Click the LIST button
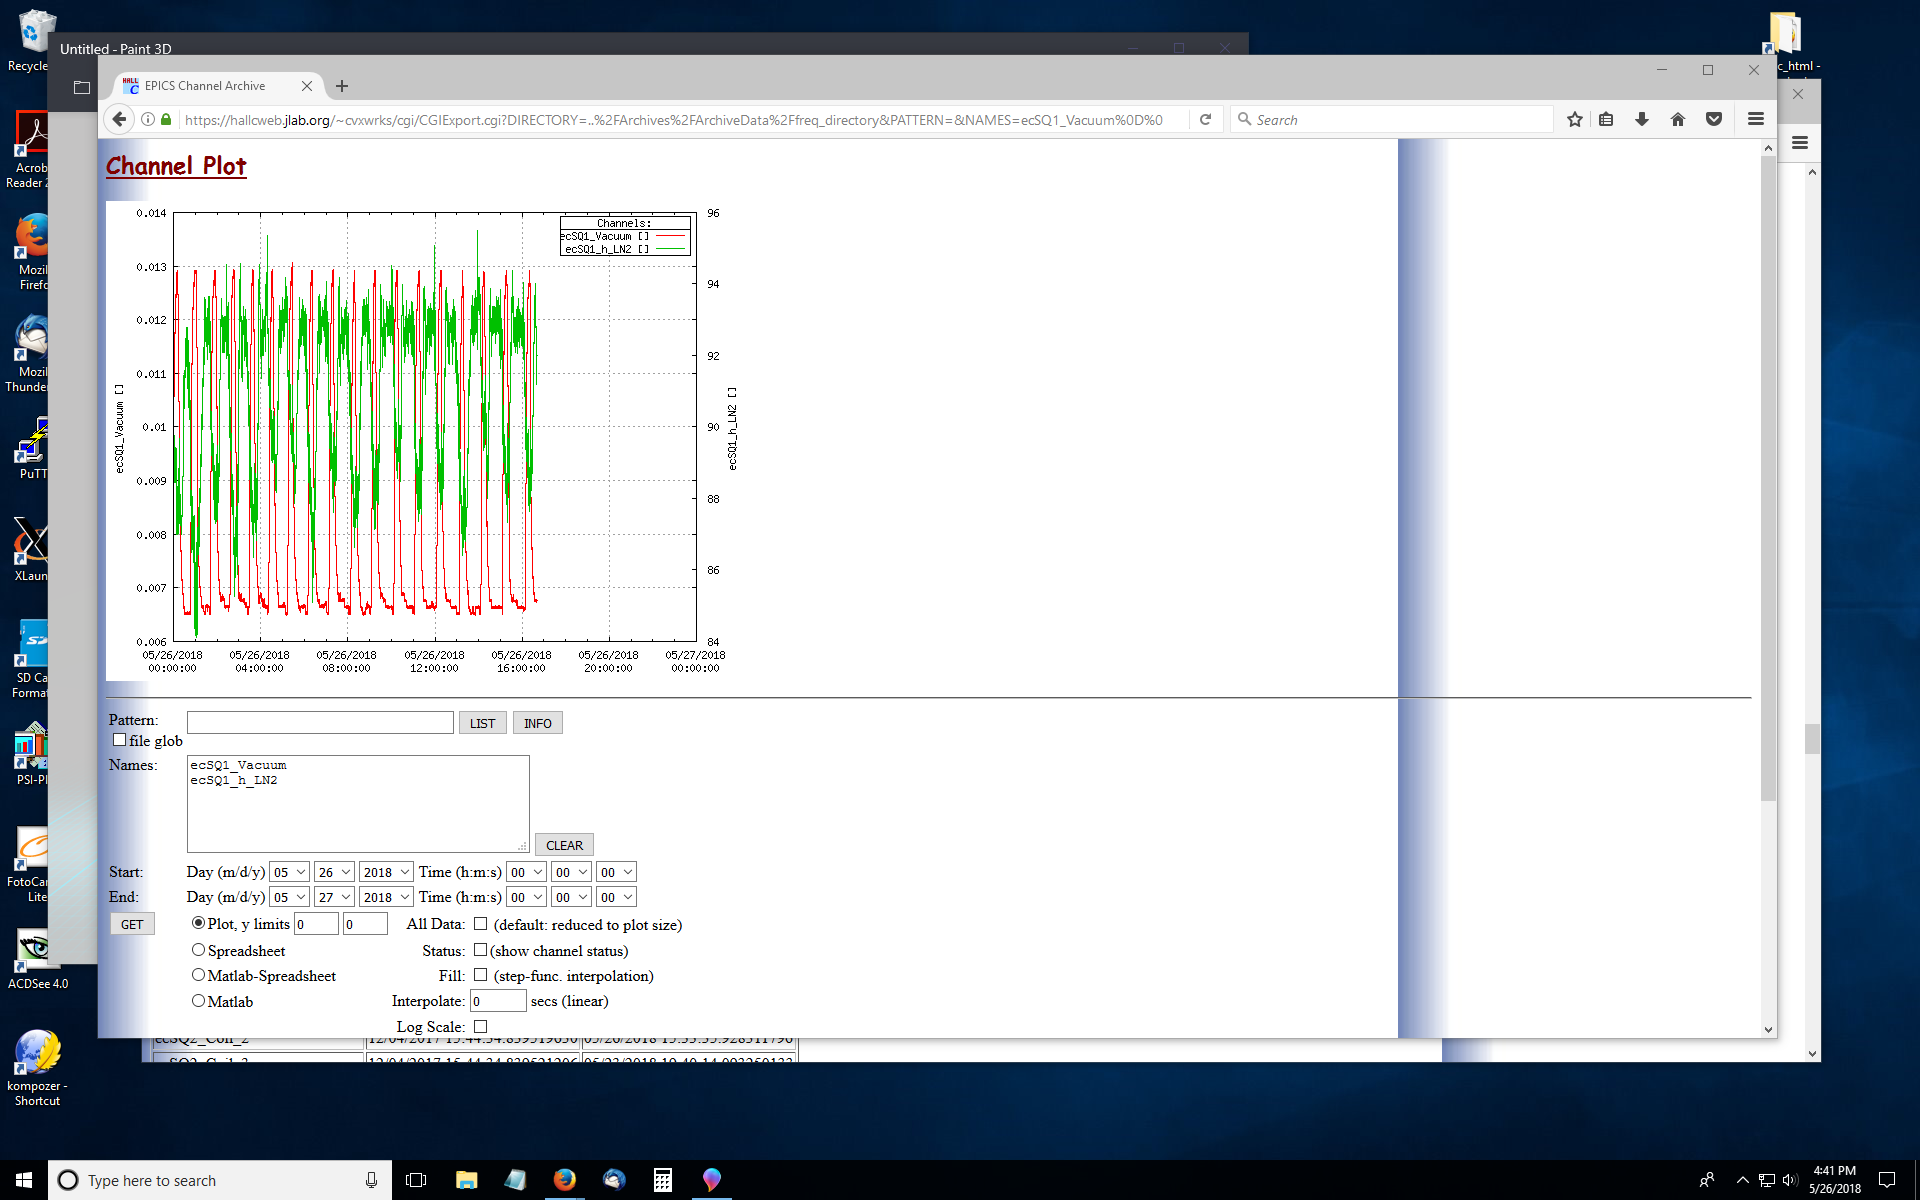 pos(482,723)
